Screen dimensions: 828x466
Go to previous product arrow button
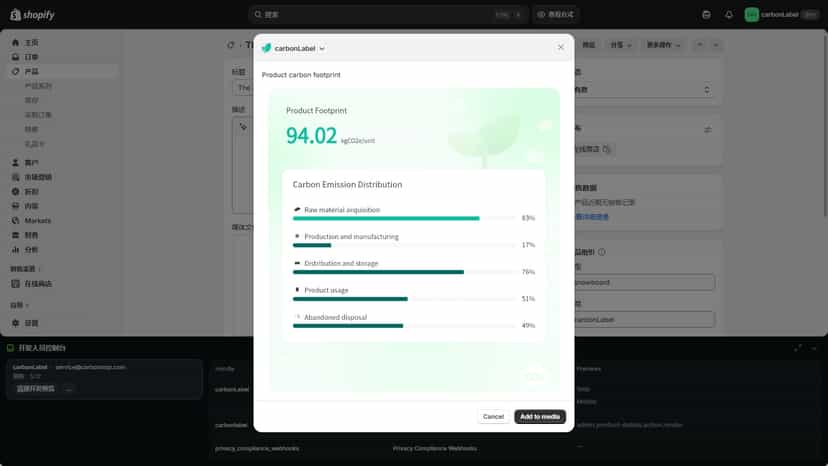click(x=700, y=45)
